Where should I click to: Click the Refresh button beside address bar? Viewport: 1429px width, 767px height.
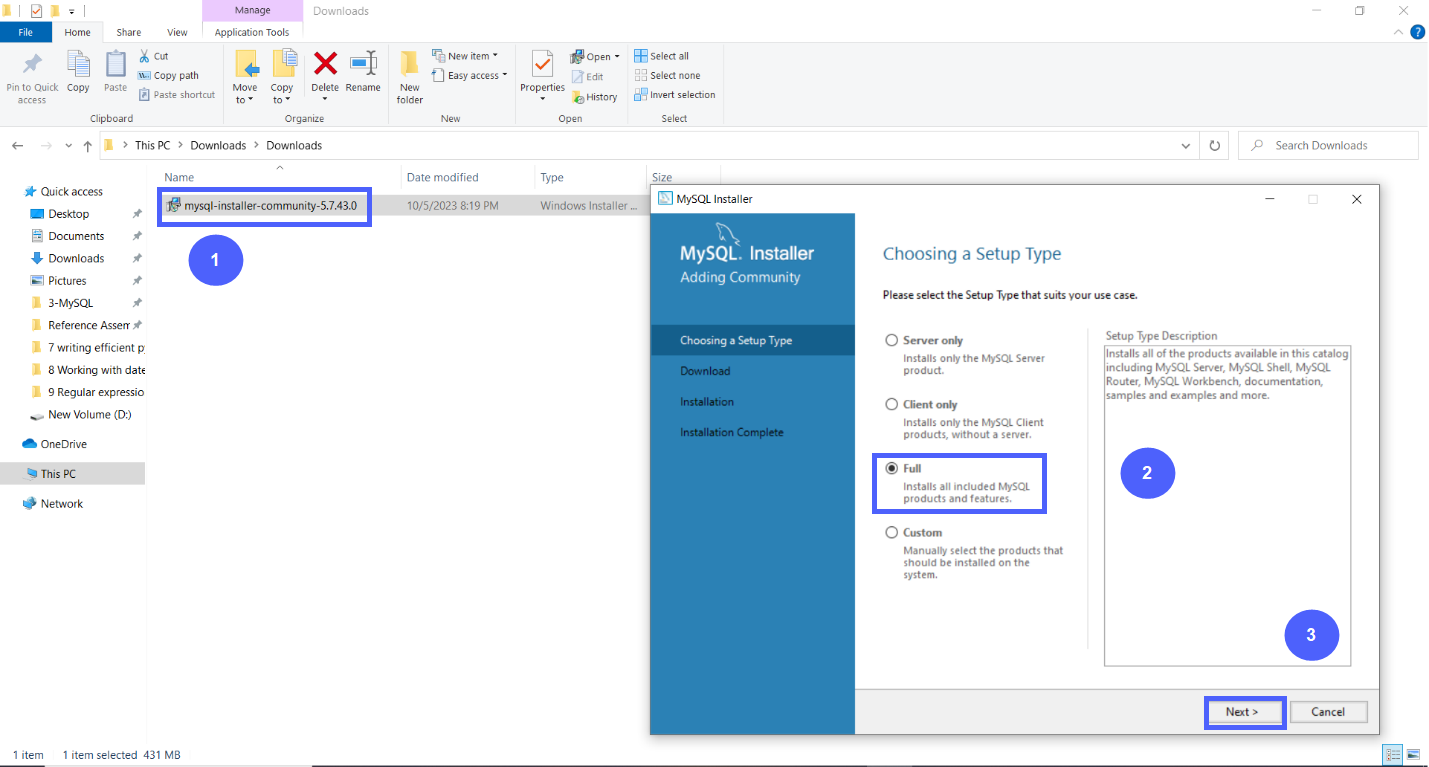coord(1215,145)
